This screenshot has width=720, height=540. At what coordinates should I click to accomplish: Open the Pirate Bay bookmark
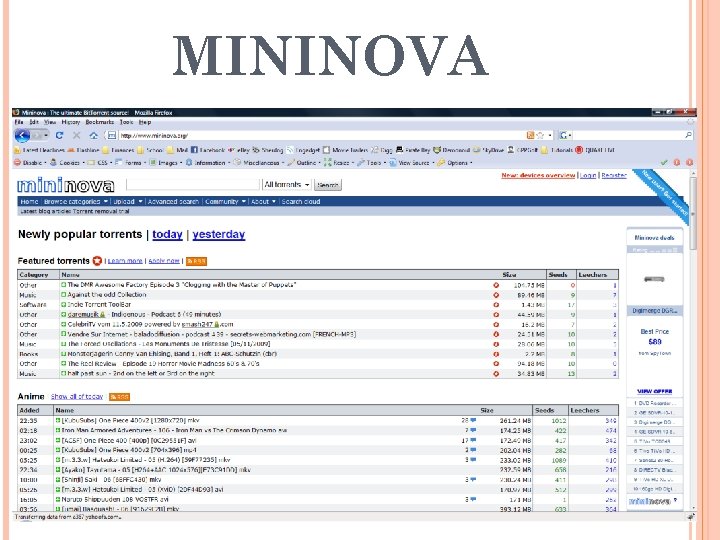tap(413, 150)
